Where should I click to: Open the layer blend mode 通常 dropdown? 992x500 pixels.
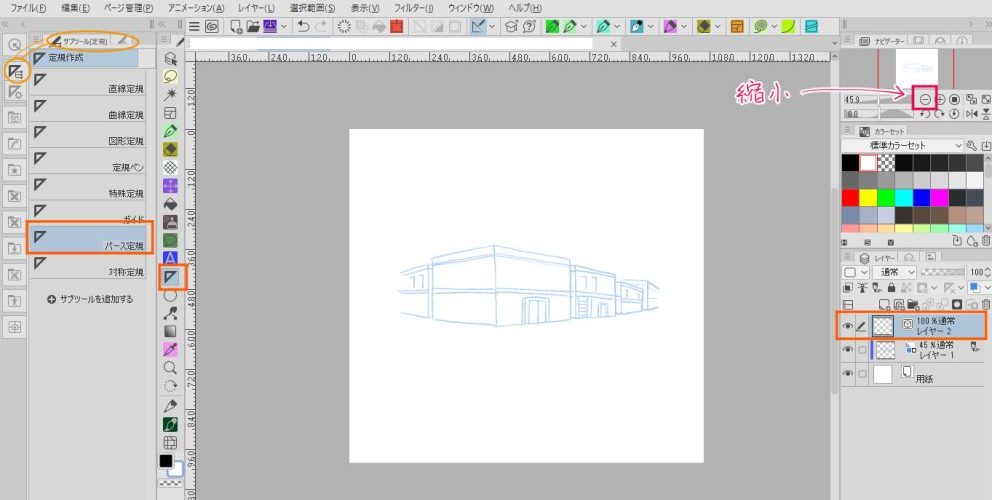895,272
